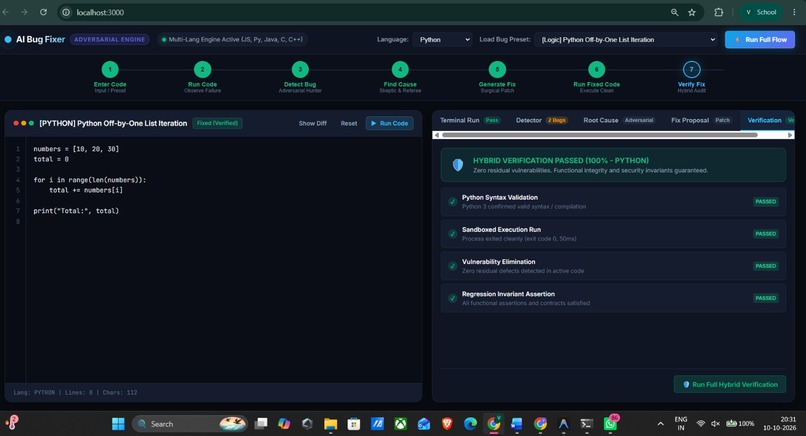Click the Vulnerability Elimination checkmark icon
Screen dimensions: 806x436
(x=452, y=266)
